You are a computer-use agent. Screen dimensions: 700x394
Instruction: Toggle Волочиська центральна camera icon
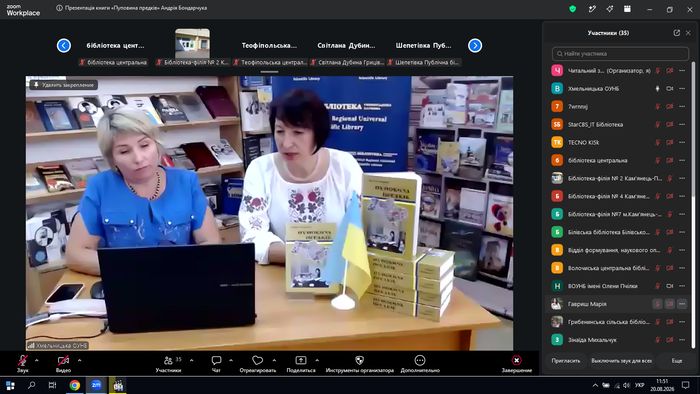(x=670, y=268)
